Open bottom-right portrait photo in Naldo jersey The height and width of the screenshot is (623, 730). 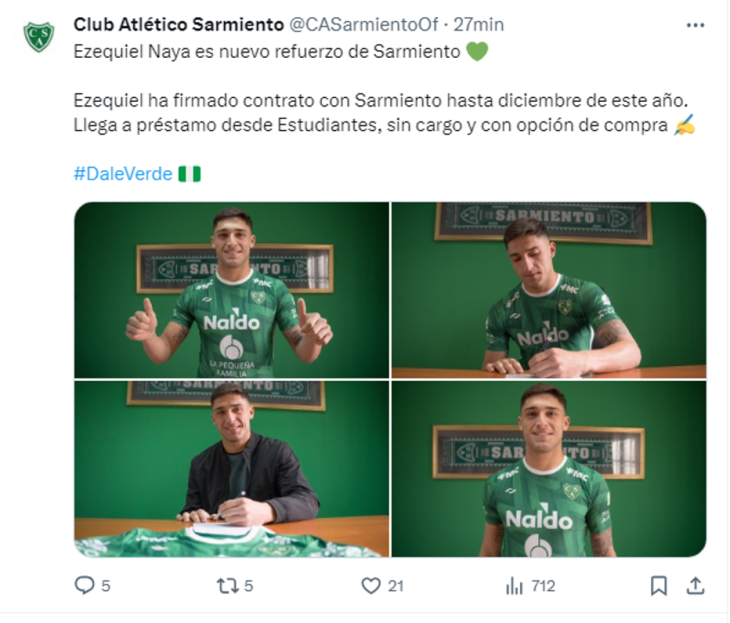(x=549, y=469)
